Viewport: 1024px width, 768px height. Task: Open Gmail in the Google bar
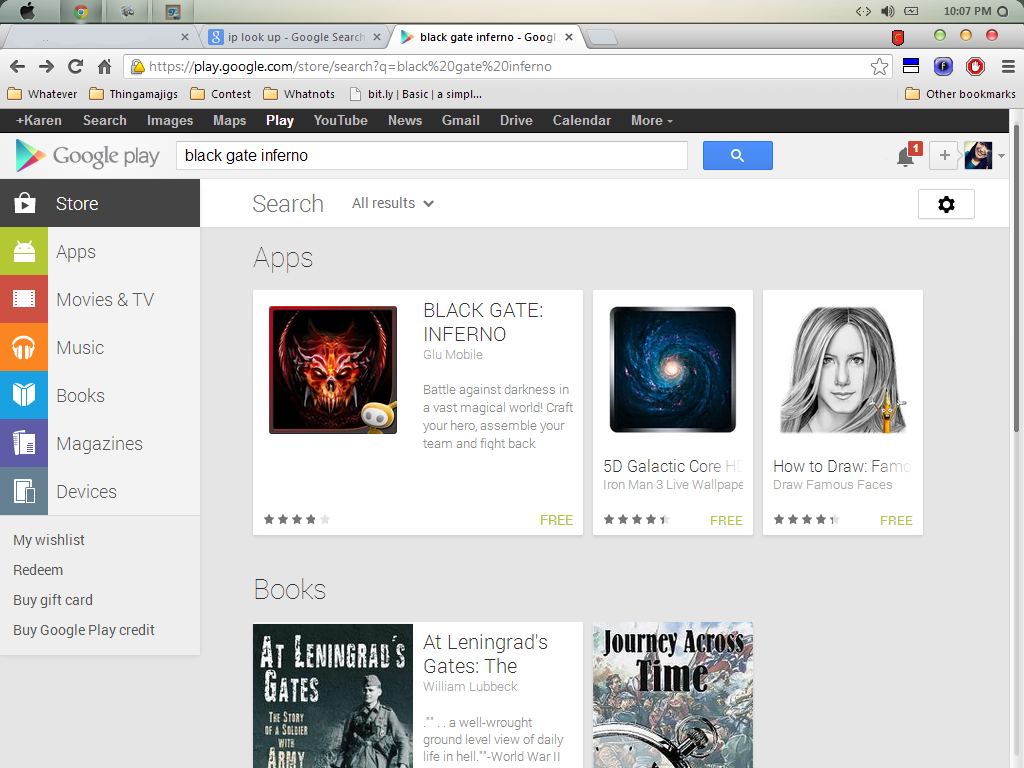[x=460, y=120]
